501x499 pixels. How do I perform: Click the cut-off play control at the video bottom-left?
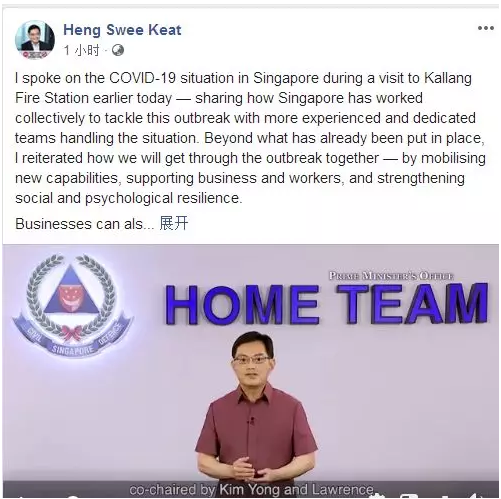click(21, 496)
